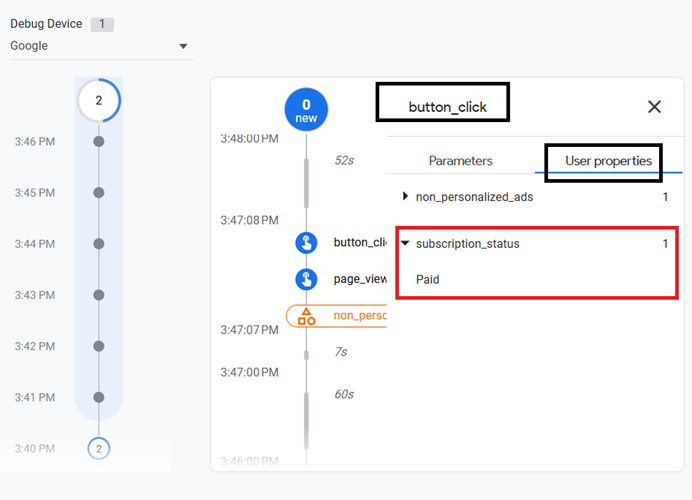
Task: Click the 'Paid' subscription value
Action: pos(428,279)
